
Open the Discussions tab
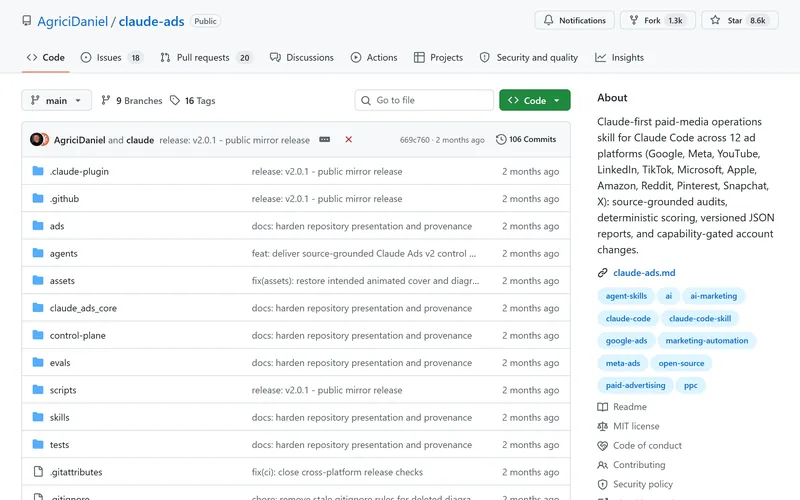click(302, 57)
